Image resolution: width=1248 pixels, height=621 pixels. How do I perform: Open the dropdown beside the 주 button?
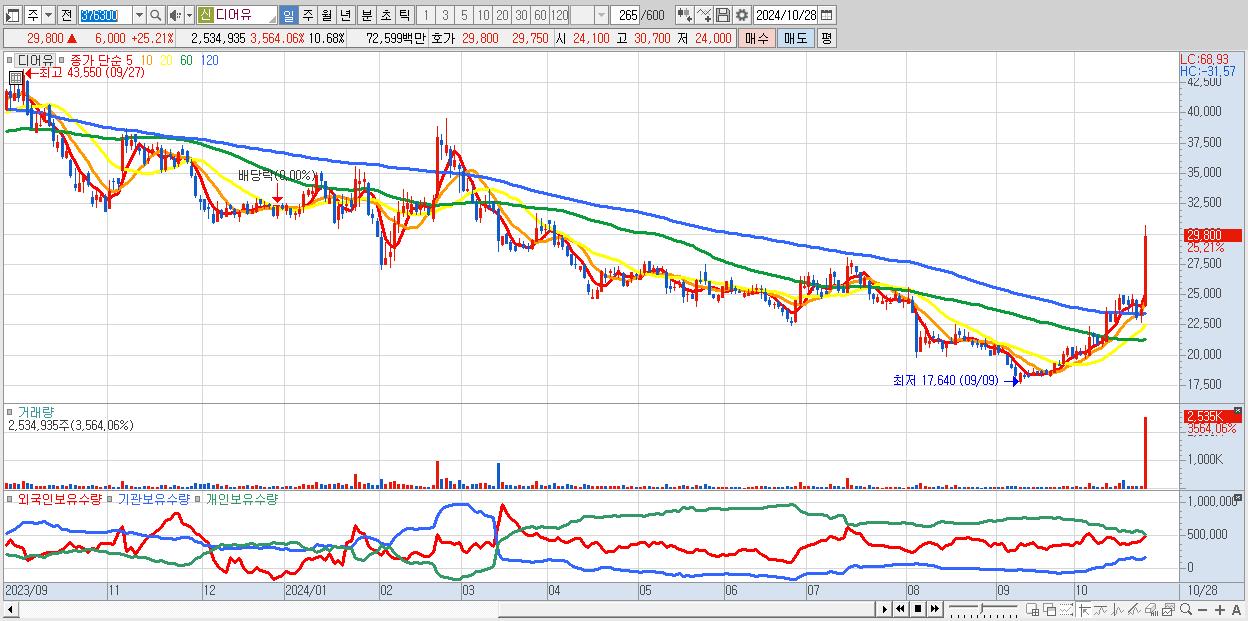(x=48, y=16)
